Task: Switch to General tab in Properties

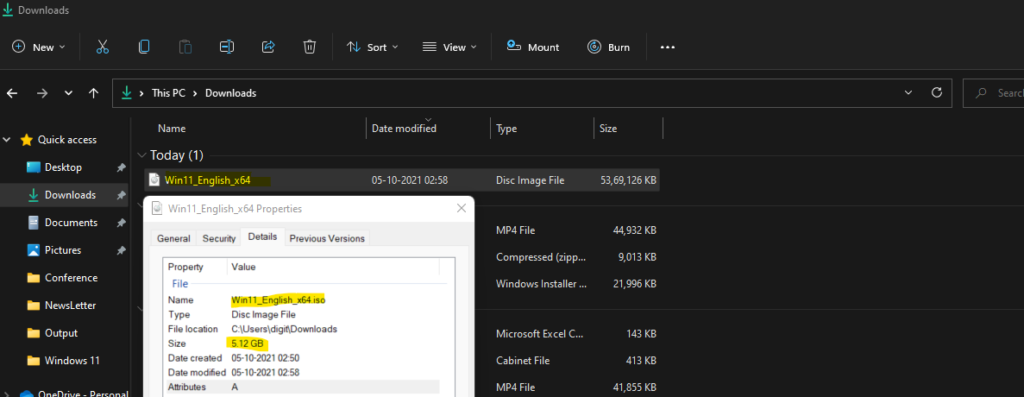Action: [x=174, y=238]
